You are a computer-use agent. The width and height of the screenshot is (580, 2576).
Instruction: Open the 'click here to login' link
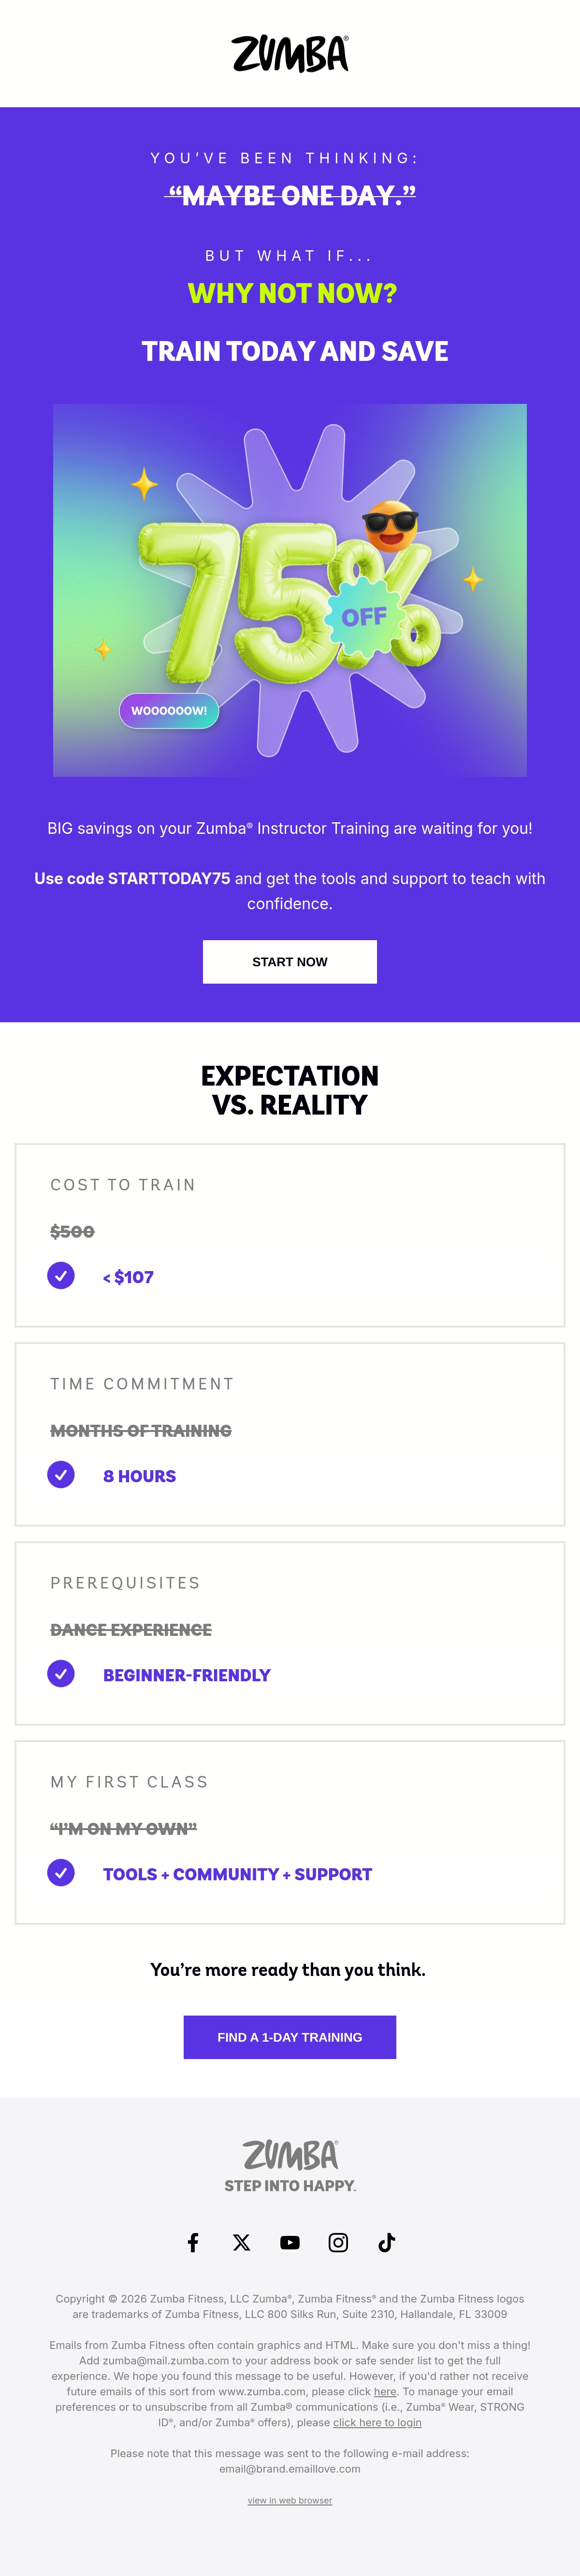click(377, 2423)
